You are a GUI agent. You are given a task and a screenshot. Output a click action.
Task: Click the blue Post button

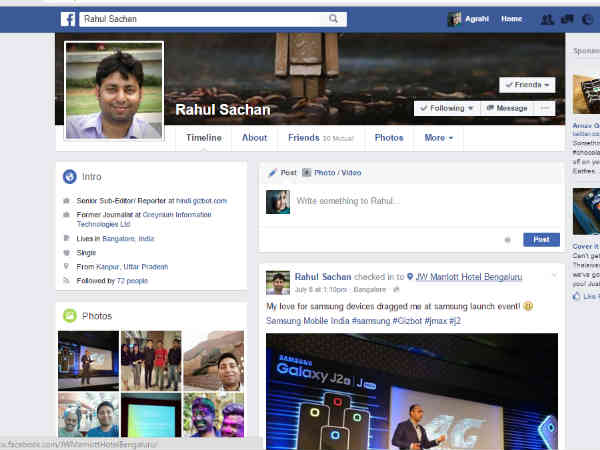point(541,240)
